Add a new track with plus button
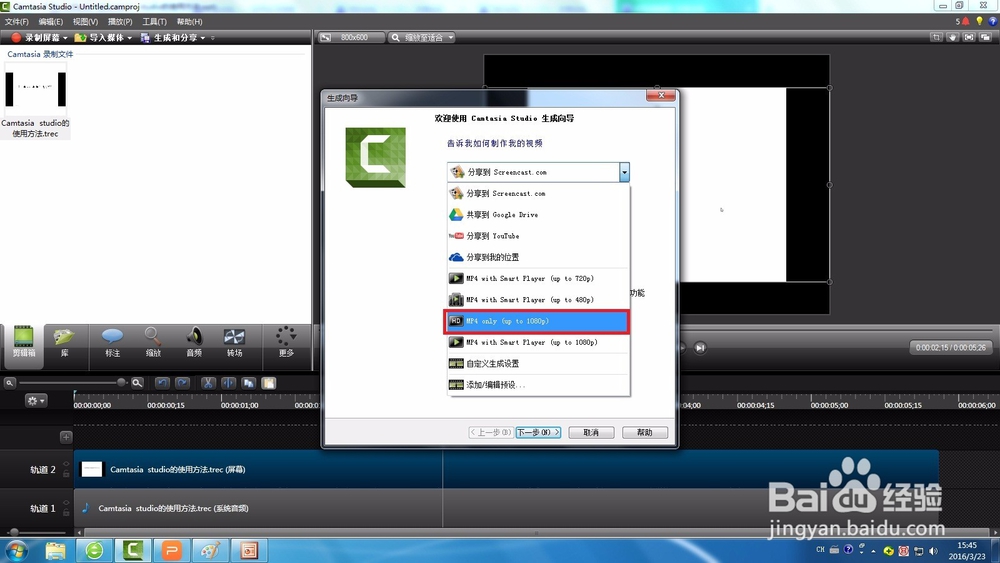1000x563 pixels. pyautogui.click(x=66, y=437)
